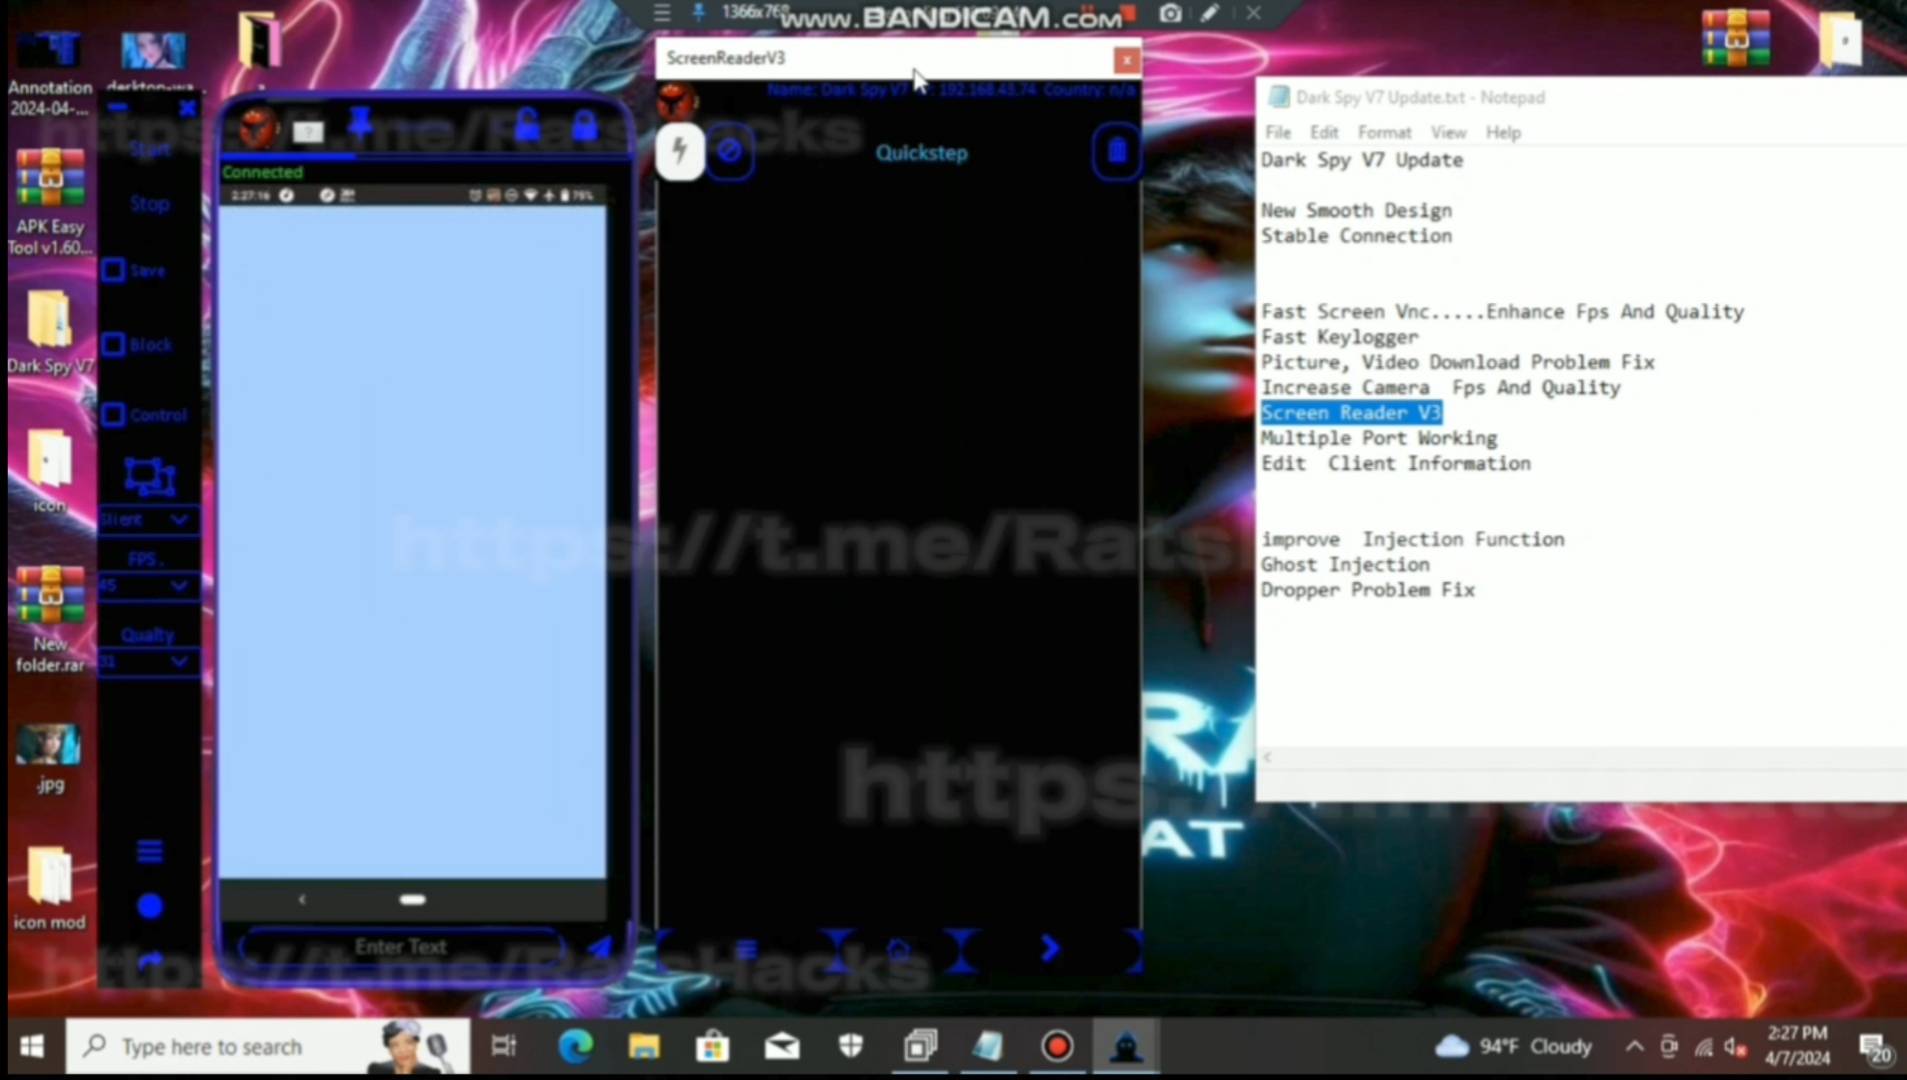
Task: Click the trash can icon in ScreenReaderV3
Action: 1116,153
